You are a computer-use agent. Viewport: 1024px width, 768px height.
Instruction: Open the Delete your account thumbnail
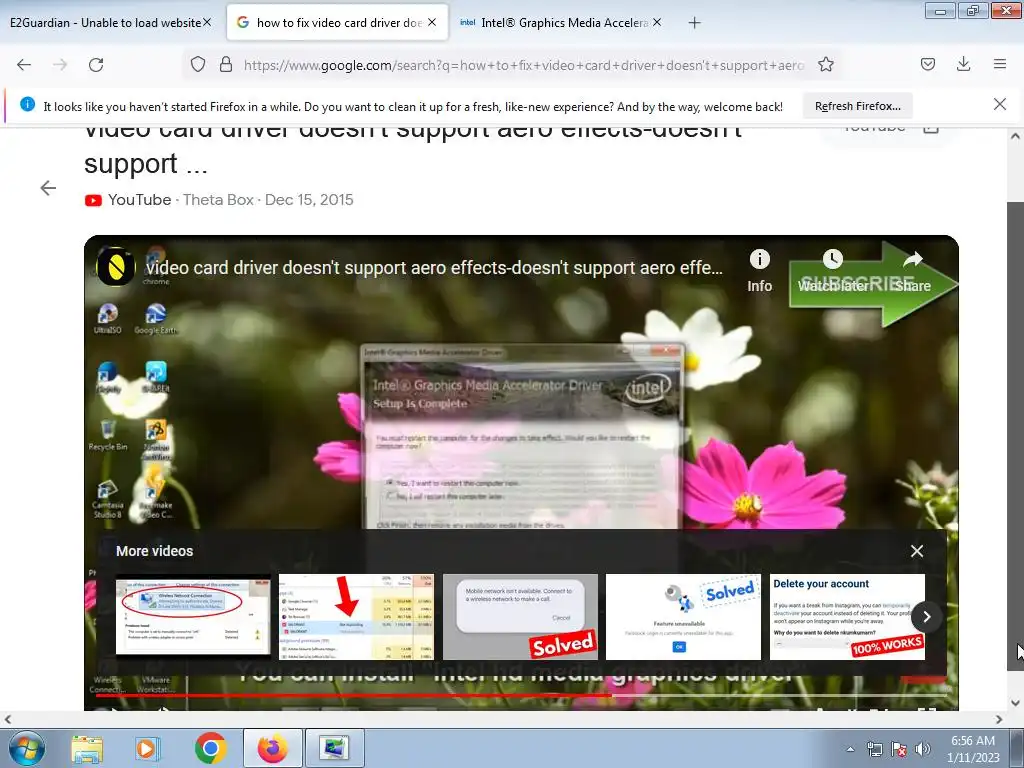point(848,616)
